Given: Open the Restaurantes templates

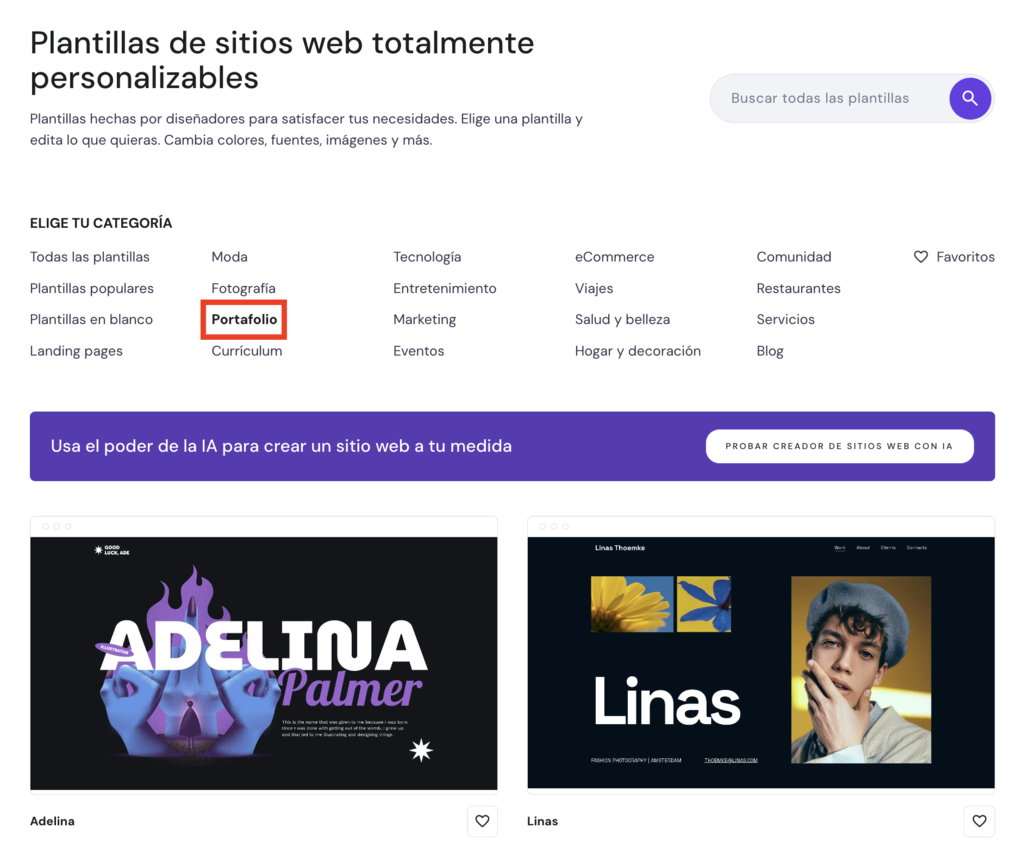Looking at the screenshot, I should [798, 288].
